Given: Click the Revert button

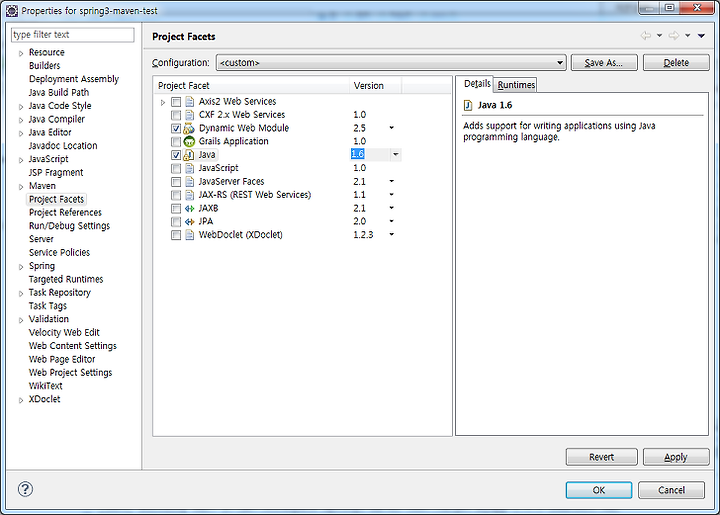Looking at the screenshot, I should click(x=602, y=457).
